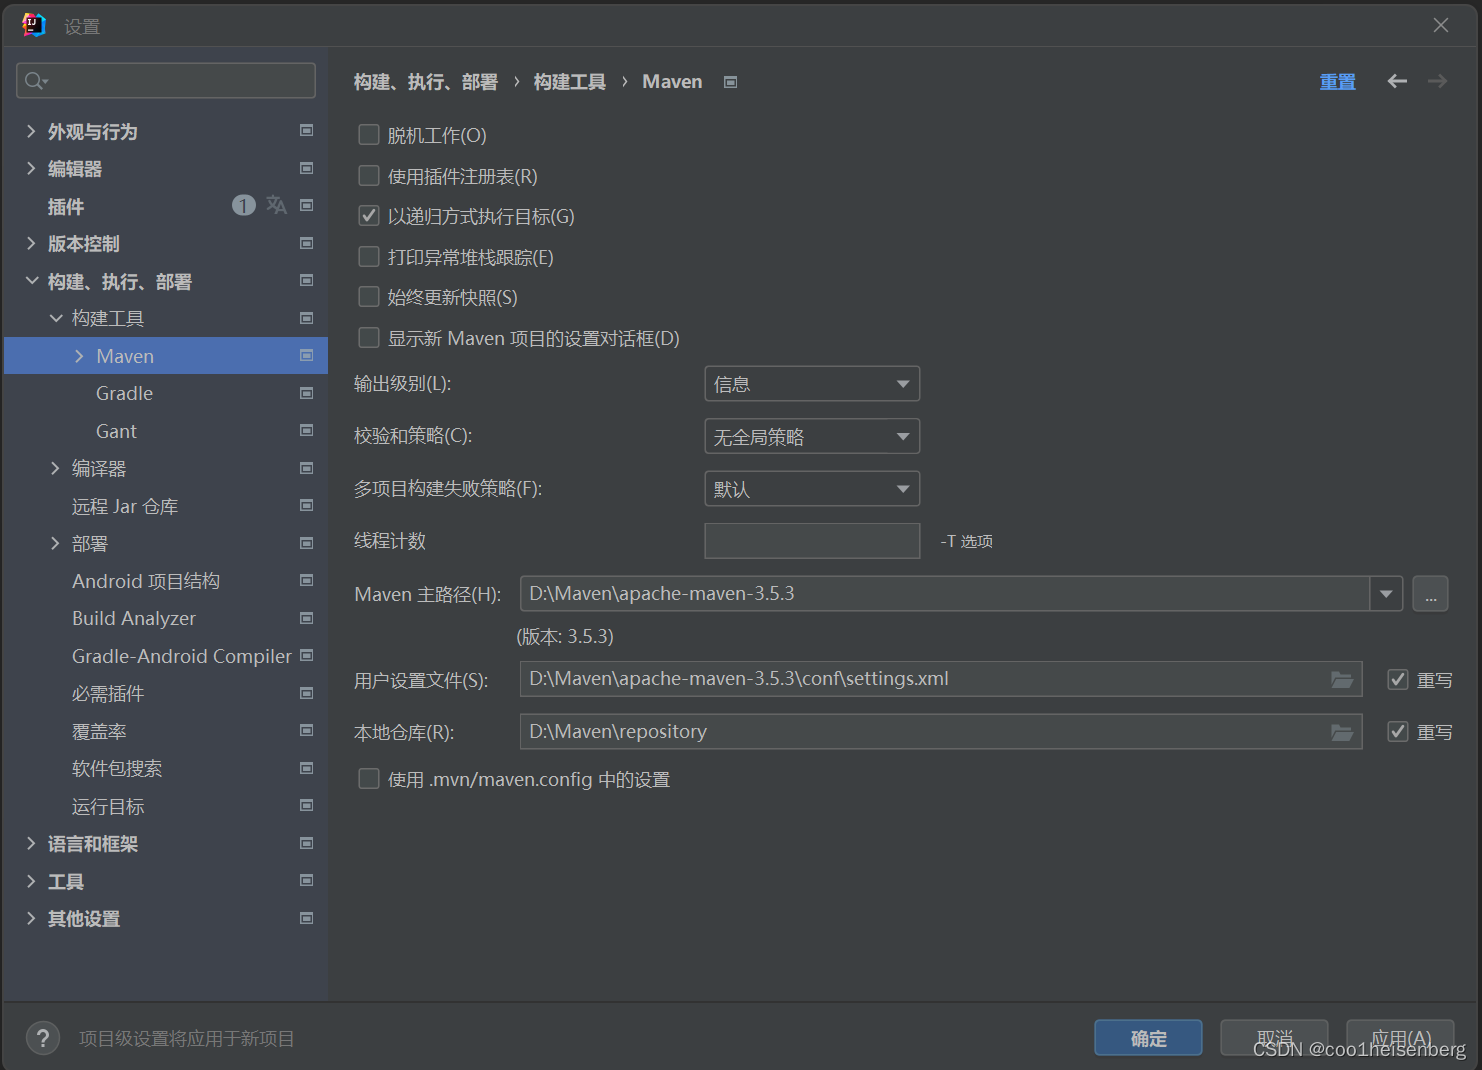Click project-level icon on 远程 Jar 仓库 row

pos(307,506)
